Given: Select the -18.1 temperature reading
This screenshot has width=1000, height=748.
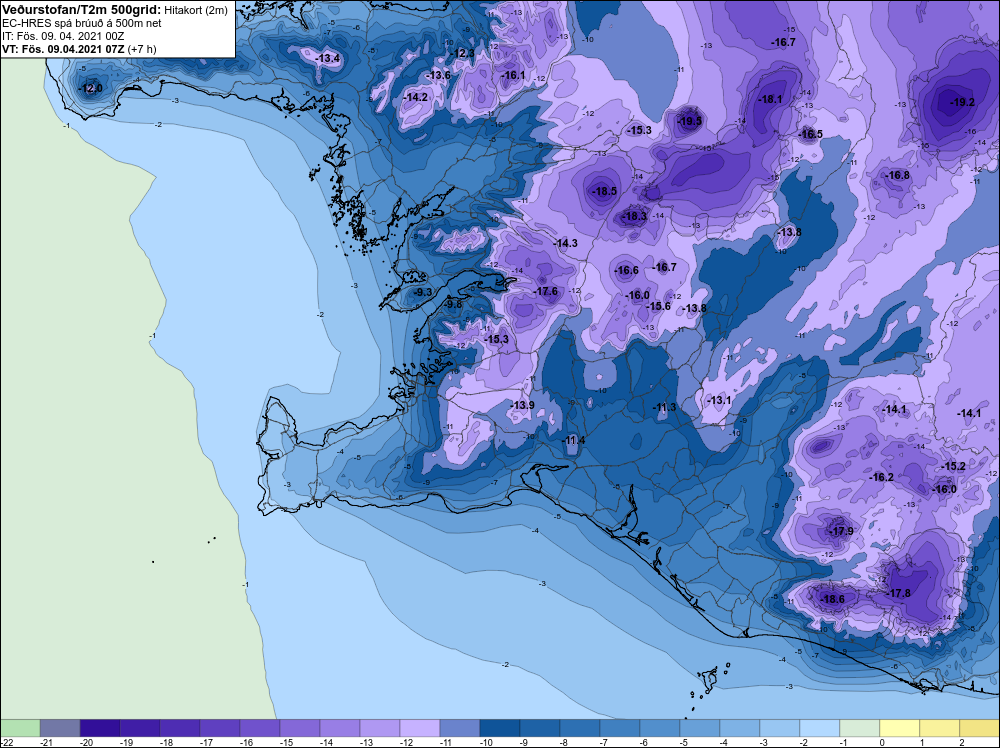Looking at the screenshot, I should (770, 99).
